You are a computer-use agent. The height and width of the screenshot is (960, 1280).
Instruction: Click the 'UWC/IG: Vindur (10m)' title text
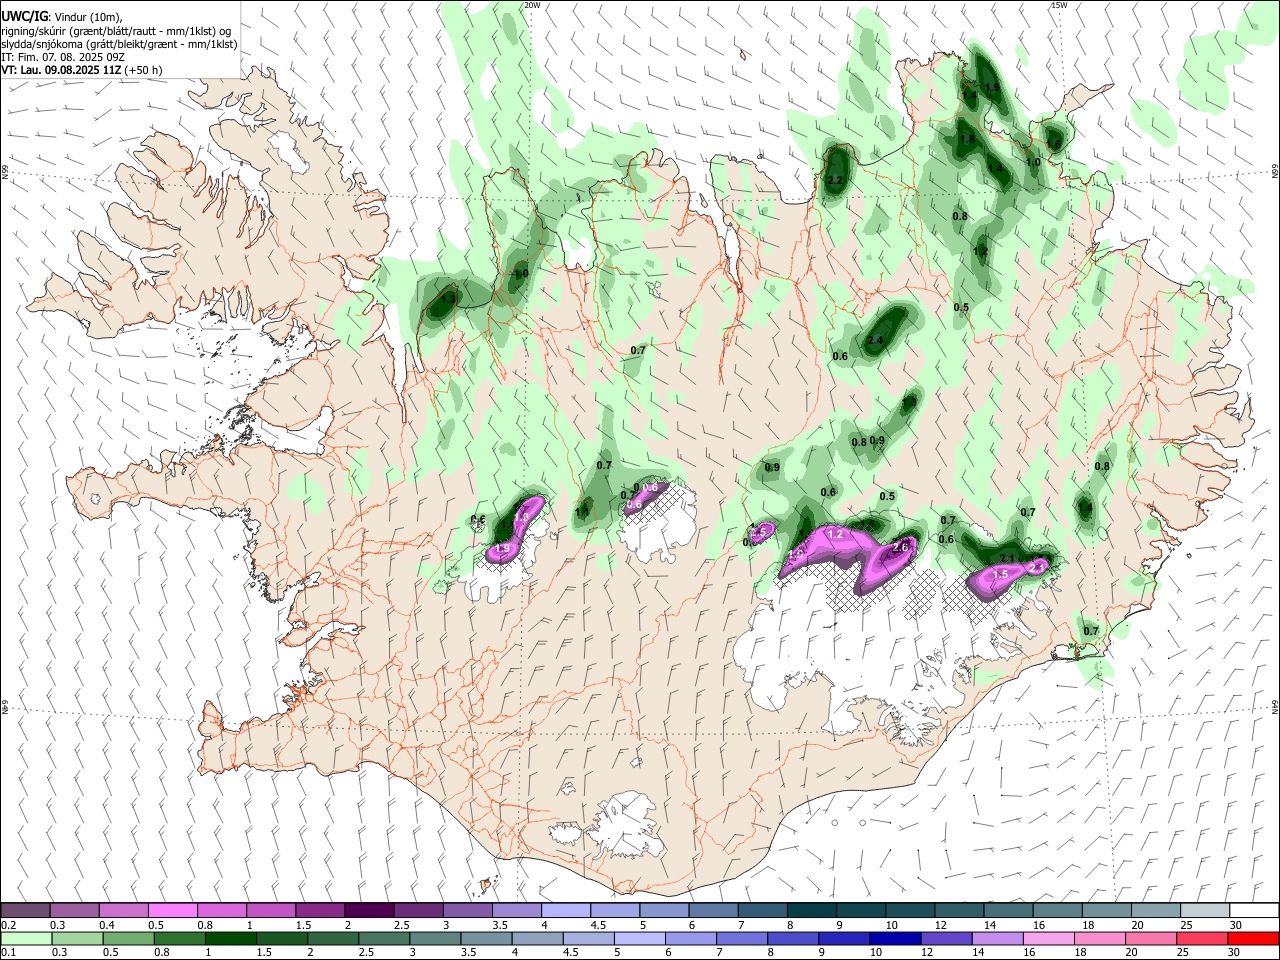click(62, 16)
